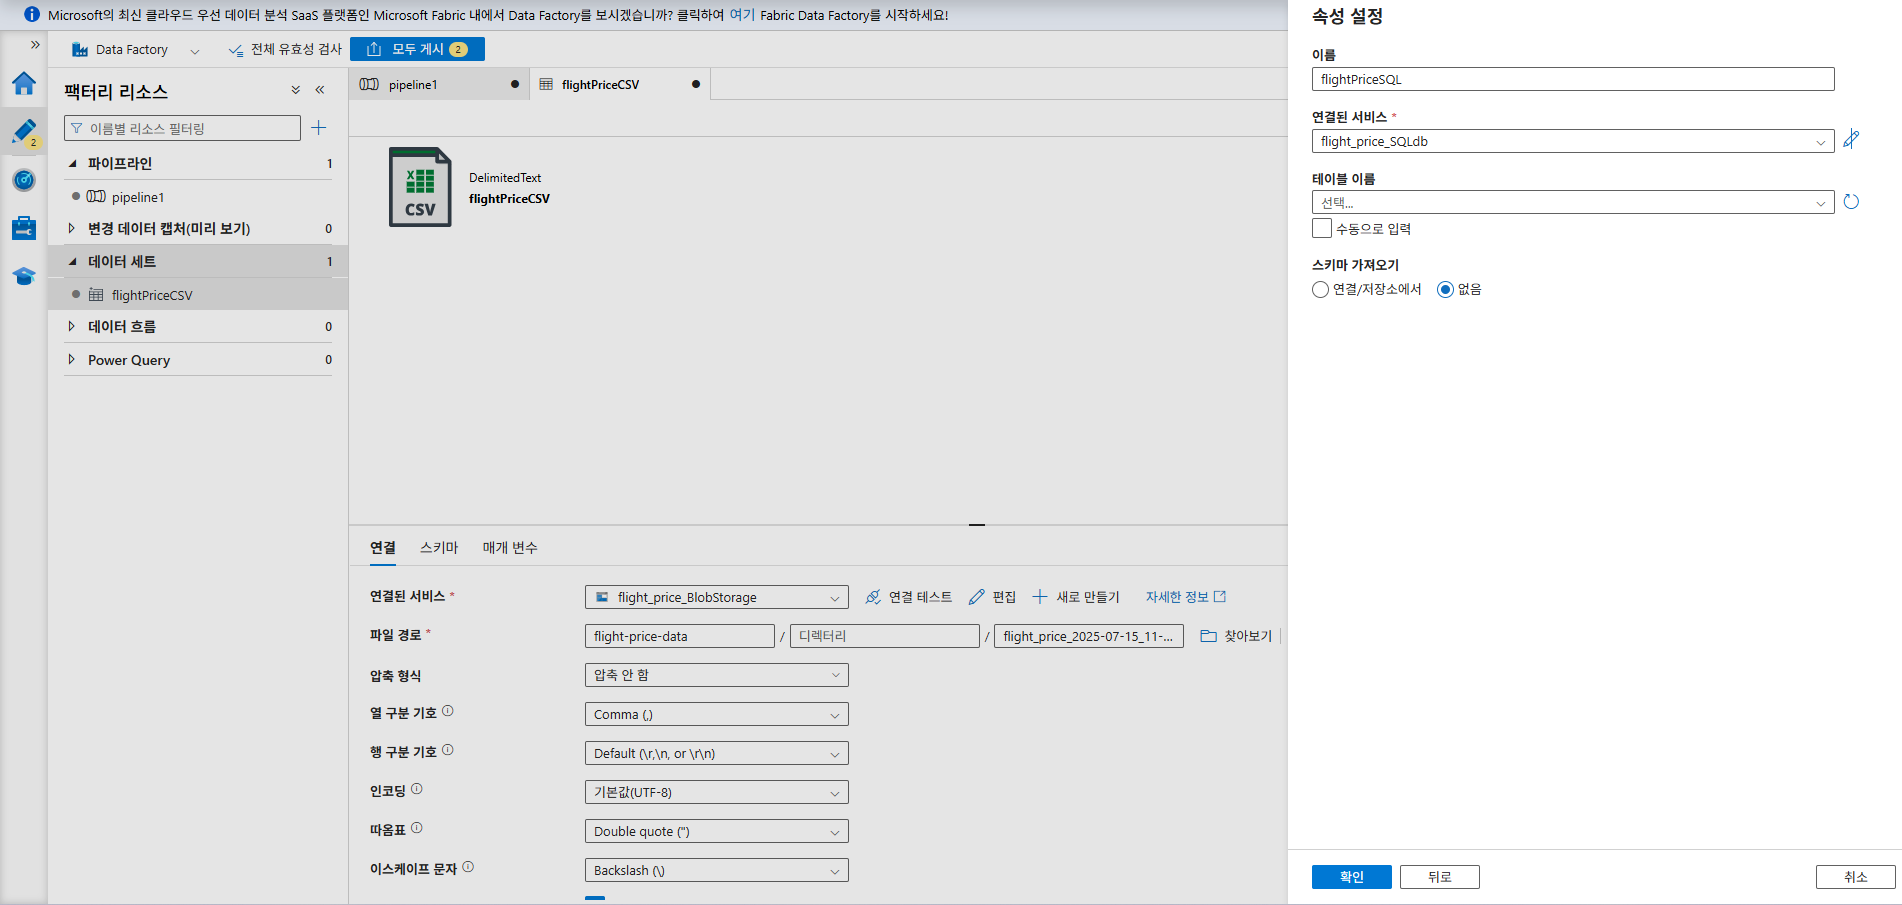Open the Manage toolbox icon in sidebar
The image size is (1902, 905).
tap(24, 228)
